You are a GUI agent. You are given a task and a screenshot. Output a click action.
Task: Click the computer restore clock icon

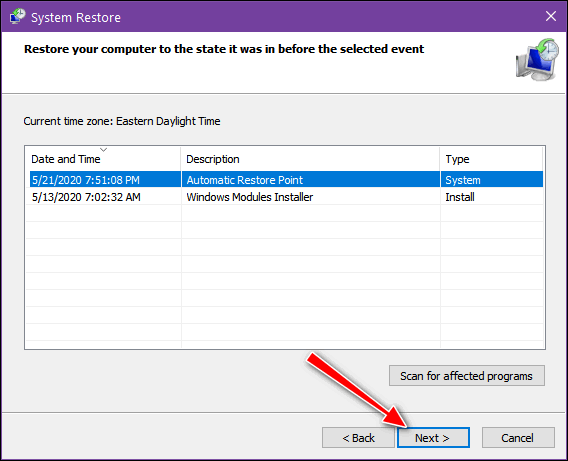537,59
